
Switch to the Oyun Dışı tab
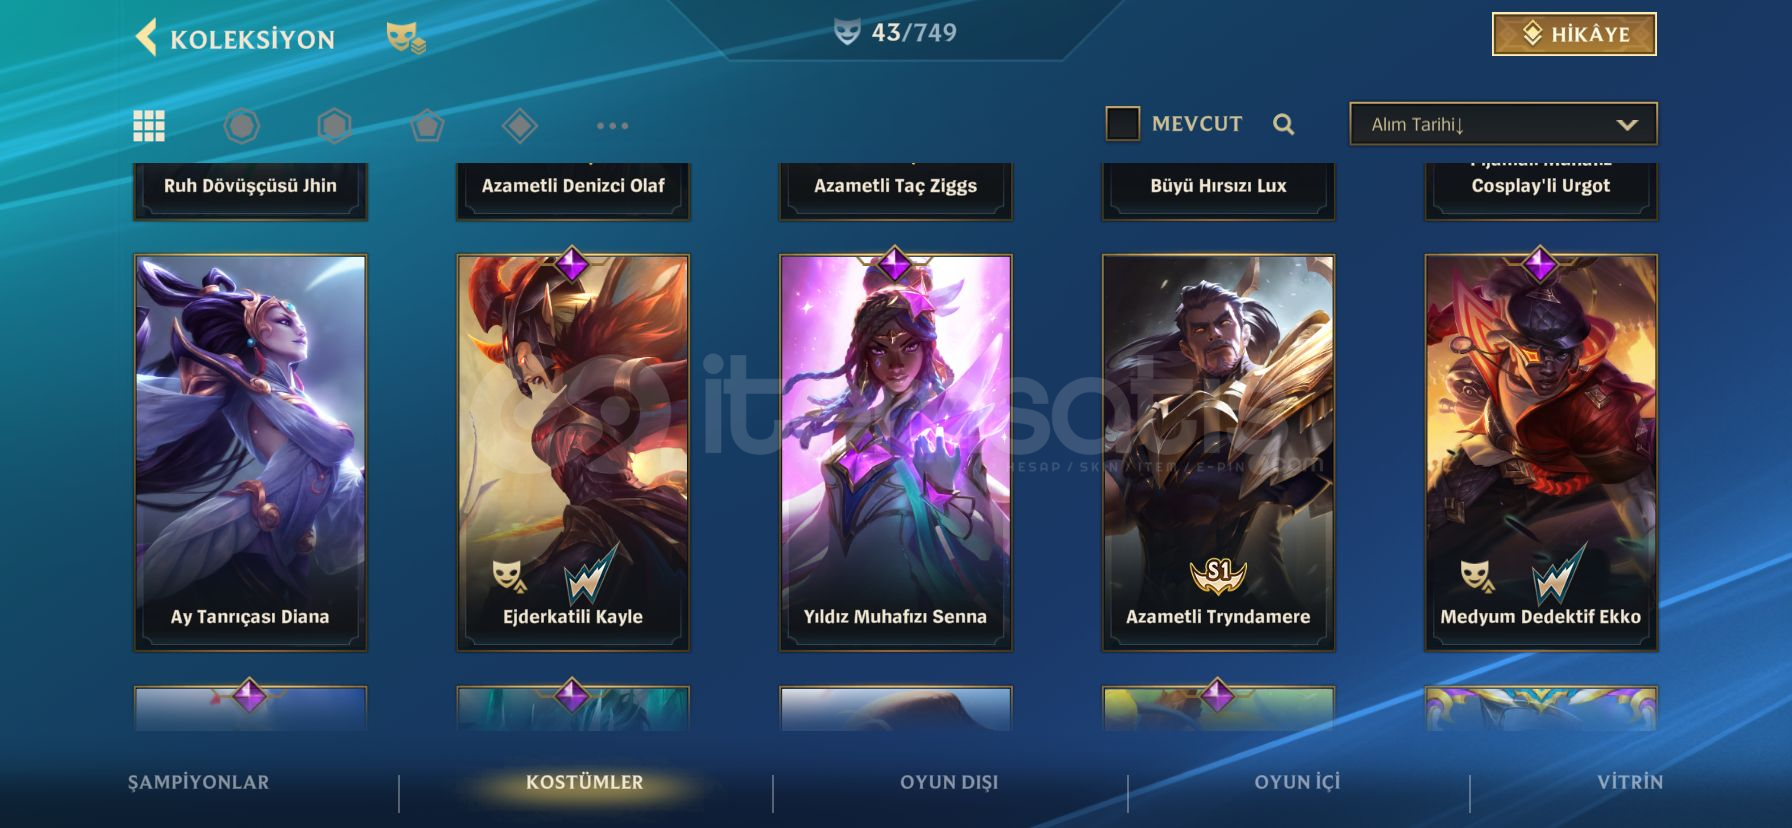click(949, 782)
